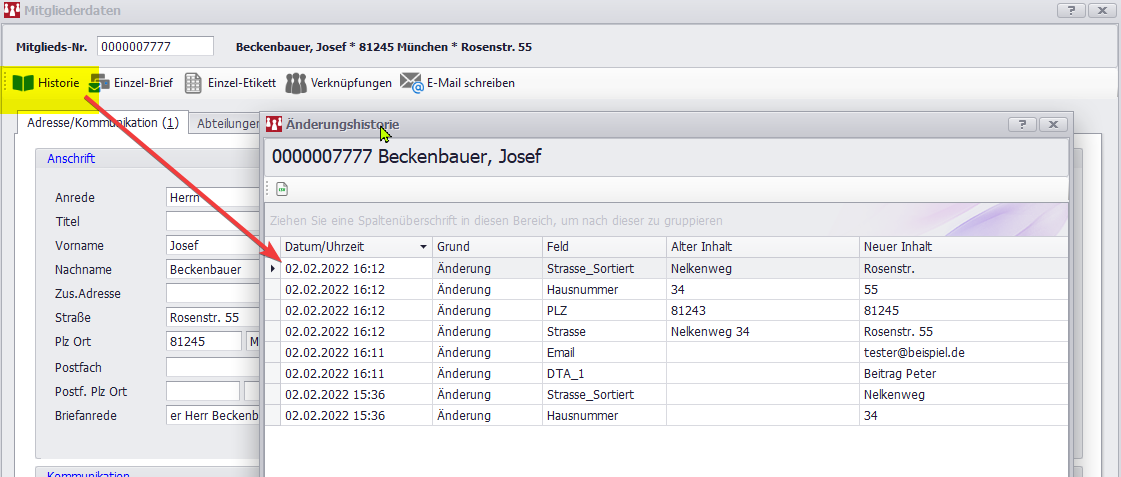
Task: Sort history by Grund column header
Action: (488, 247)
